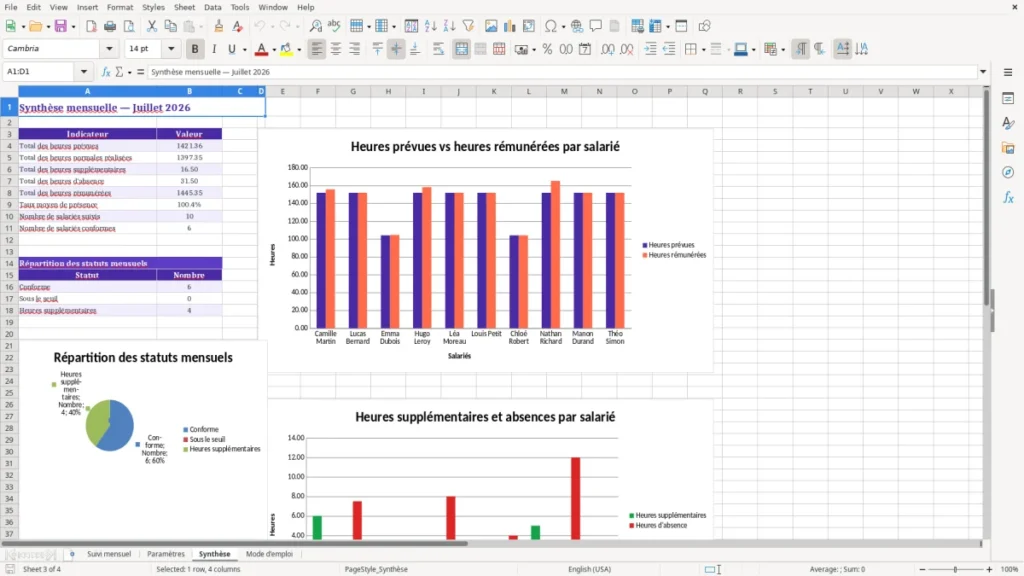Insert an image from the toolbar
Screen dimensions: 1024x576
coord(491,26)
